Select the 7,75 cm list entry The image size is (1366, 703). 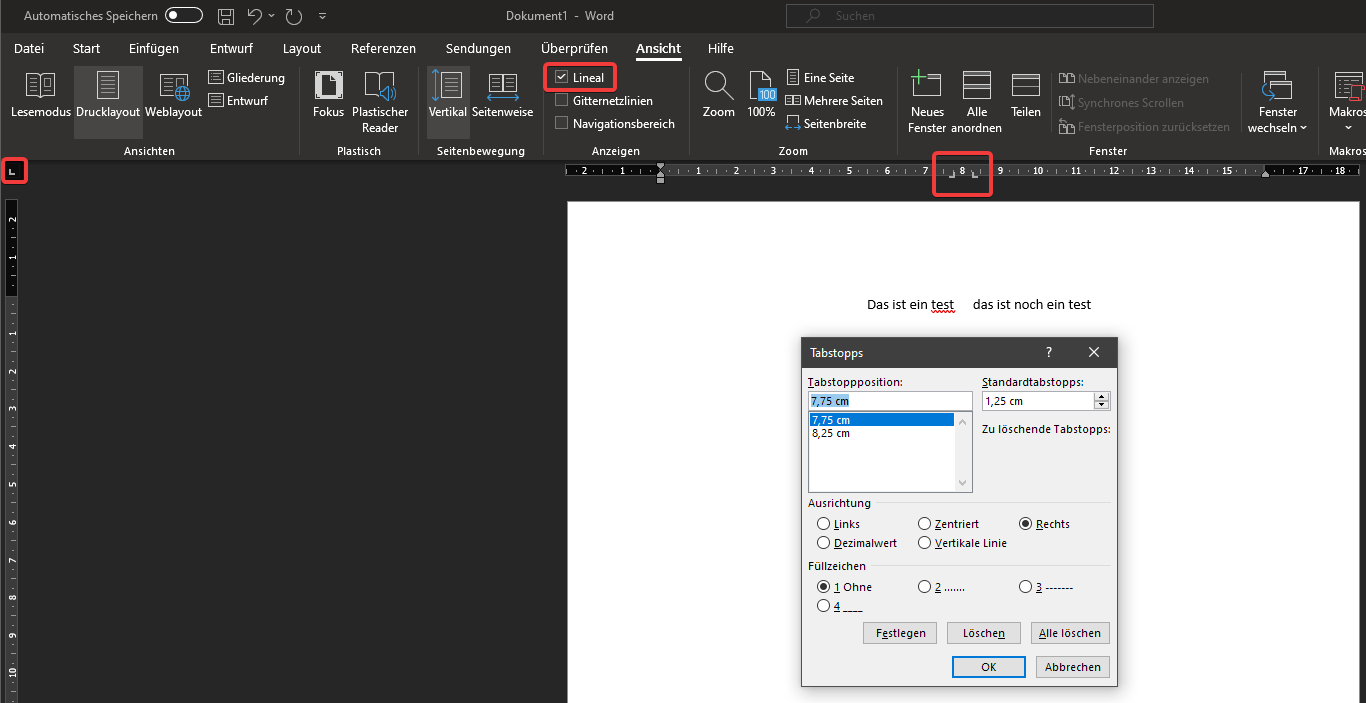pyautogui.click(x=881, y=420)
